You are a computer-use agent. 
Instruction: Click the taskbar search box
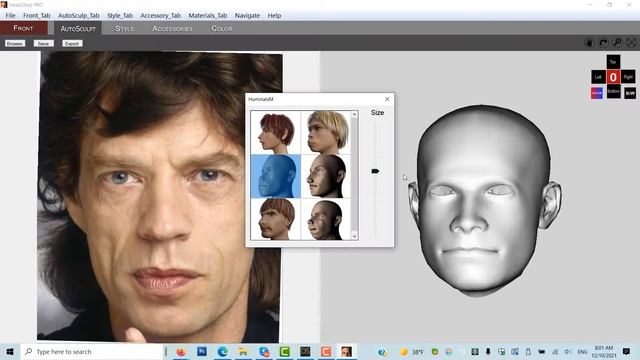[x=92, y=351]
